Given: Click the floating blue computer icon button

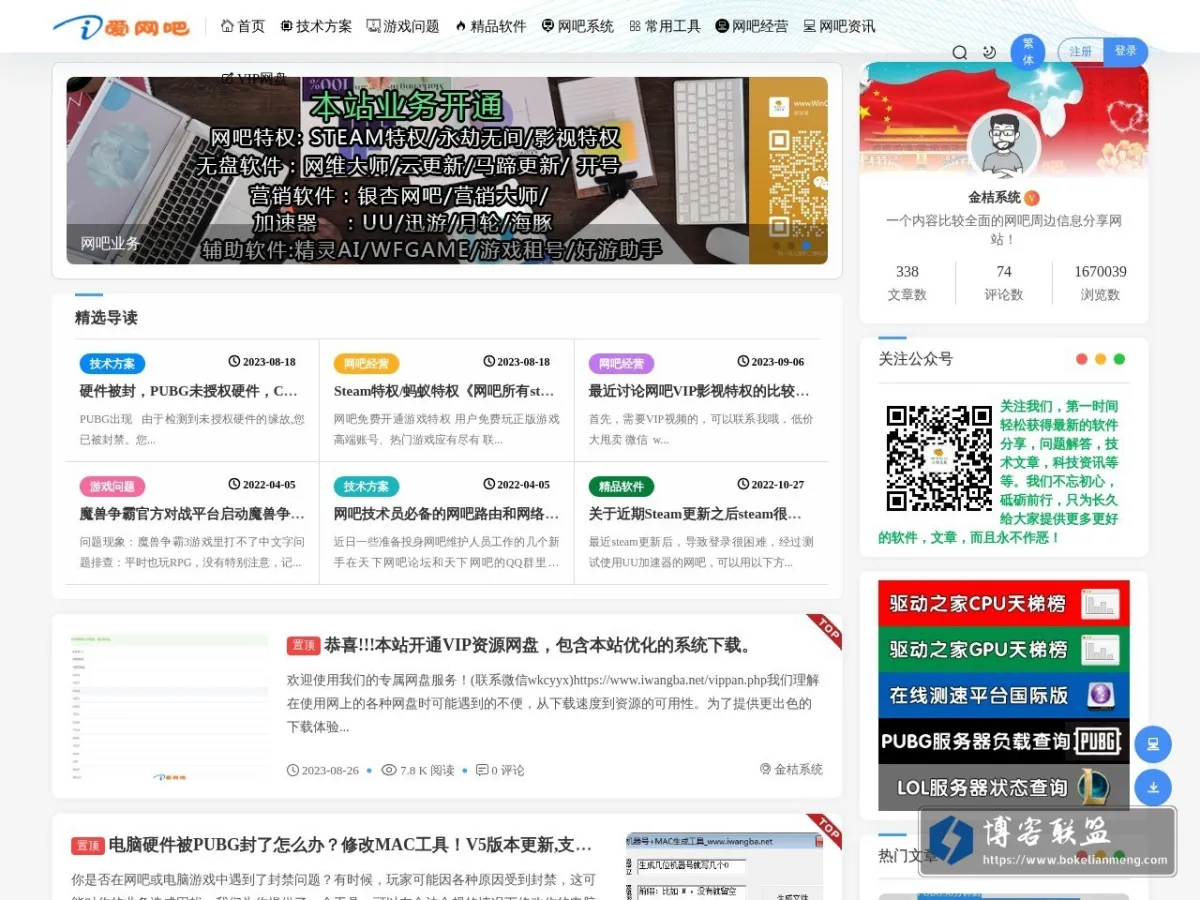Looking at the screenshot, I should (1153, 744).
